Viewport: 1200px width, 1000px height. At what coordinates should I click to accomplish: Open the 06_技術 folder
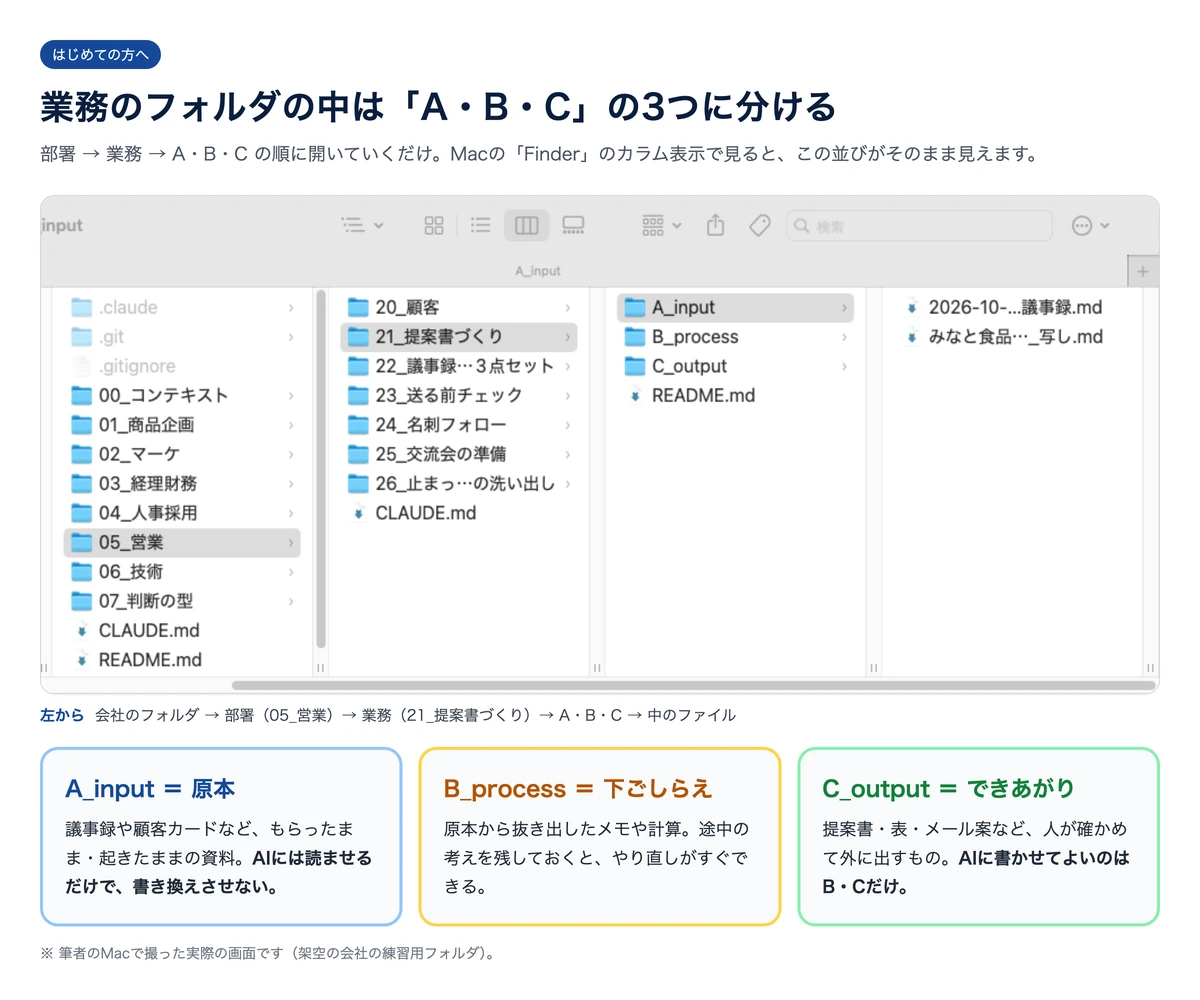(182, 572)
